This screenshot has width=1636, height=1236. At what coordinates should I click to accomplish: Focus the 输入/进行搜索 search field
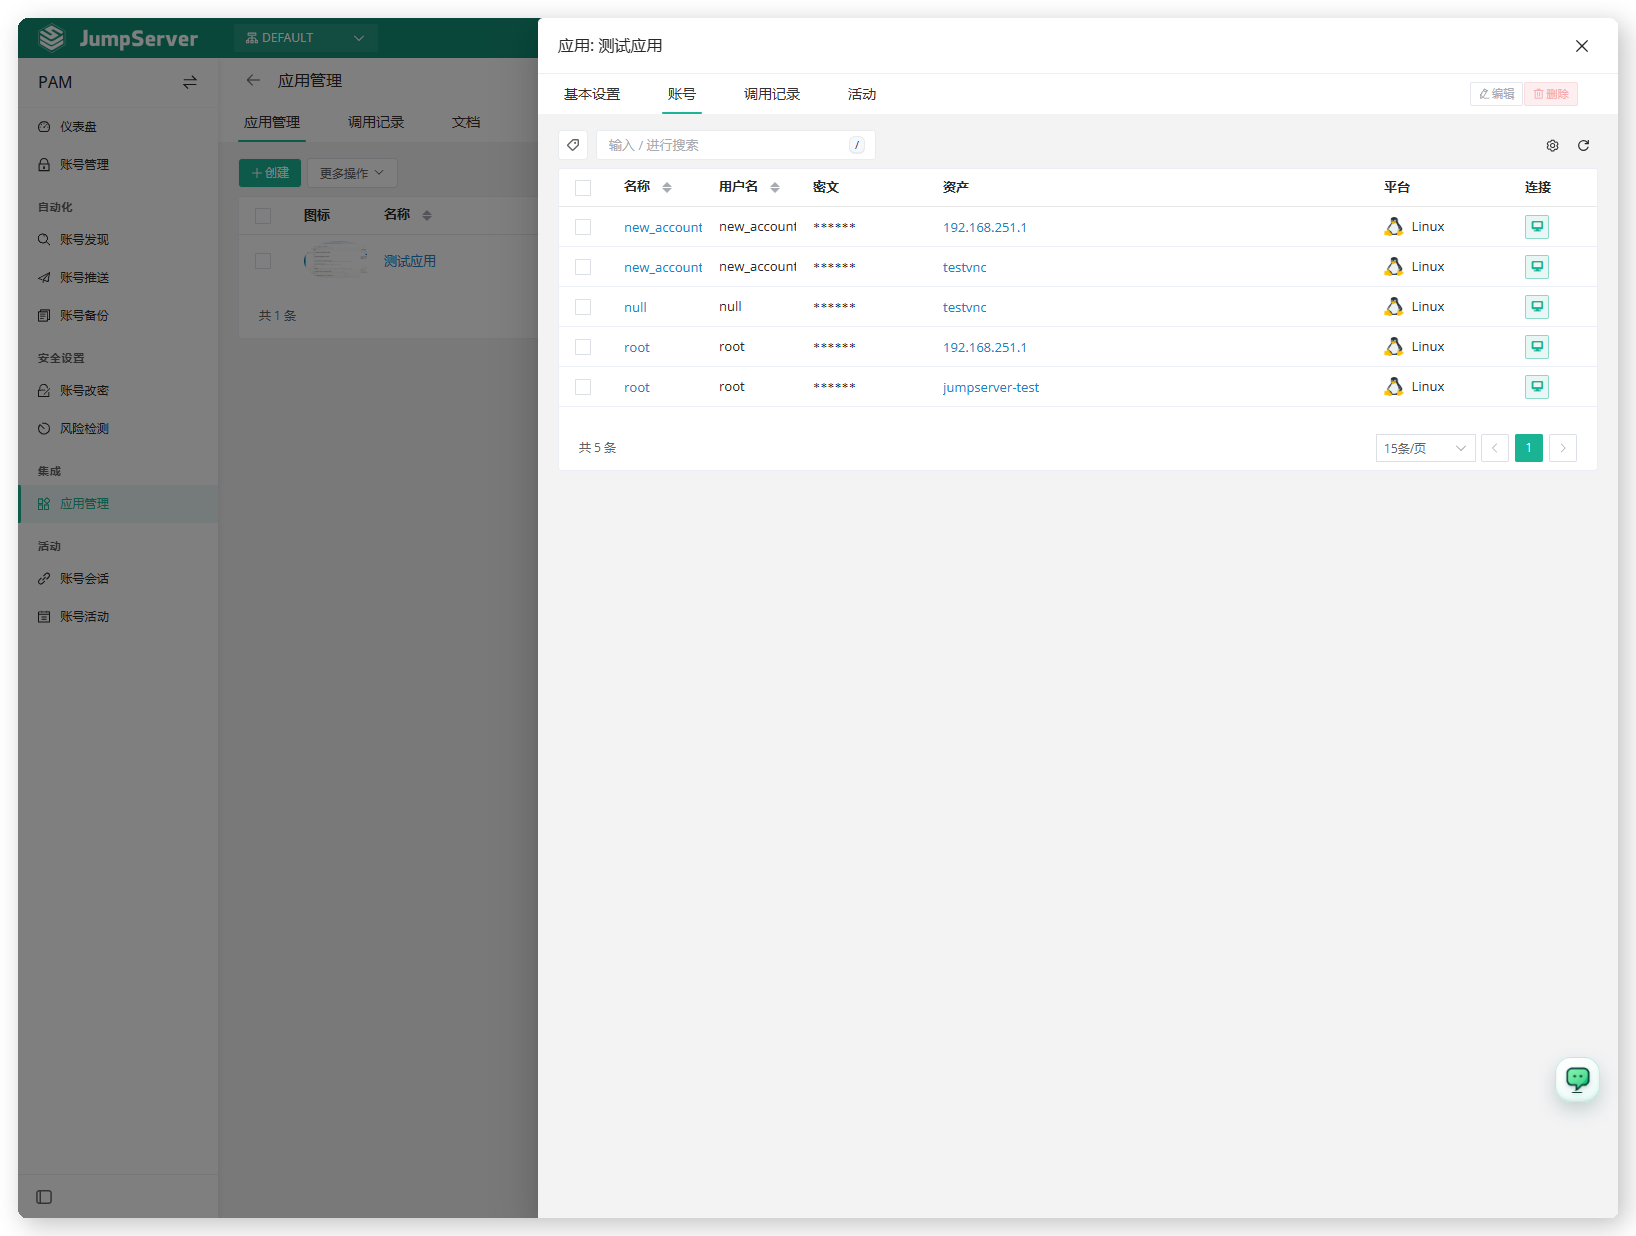click(736, 145)
